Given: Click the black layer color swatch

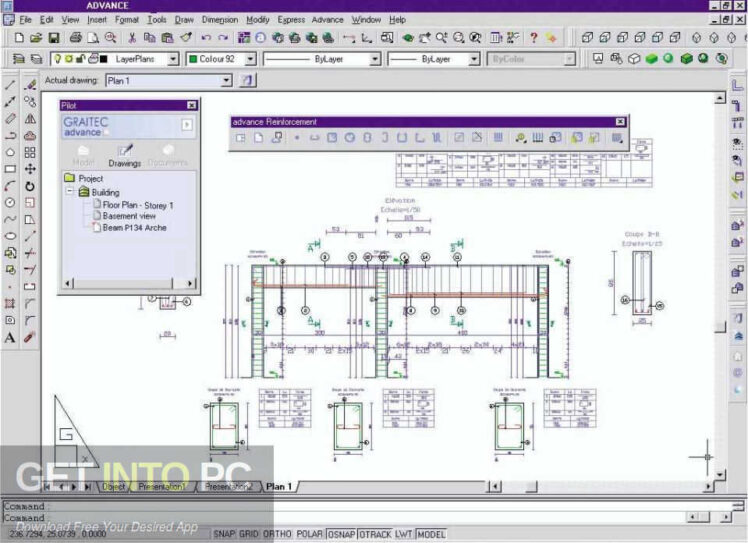Looking at the screenshot, I should [104, 59].
